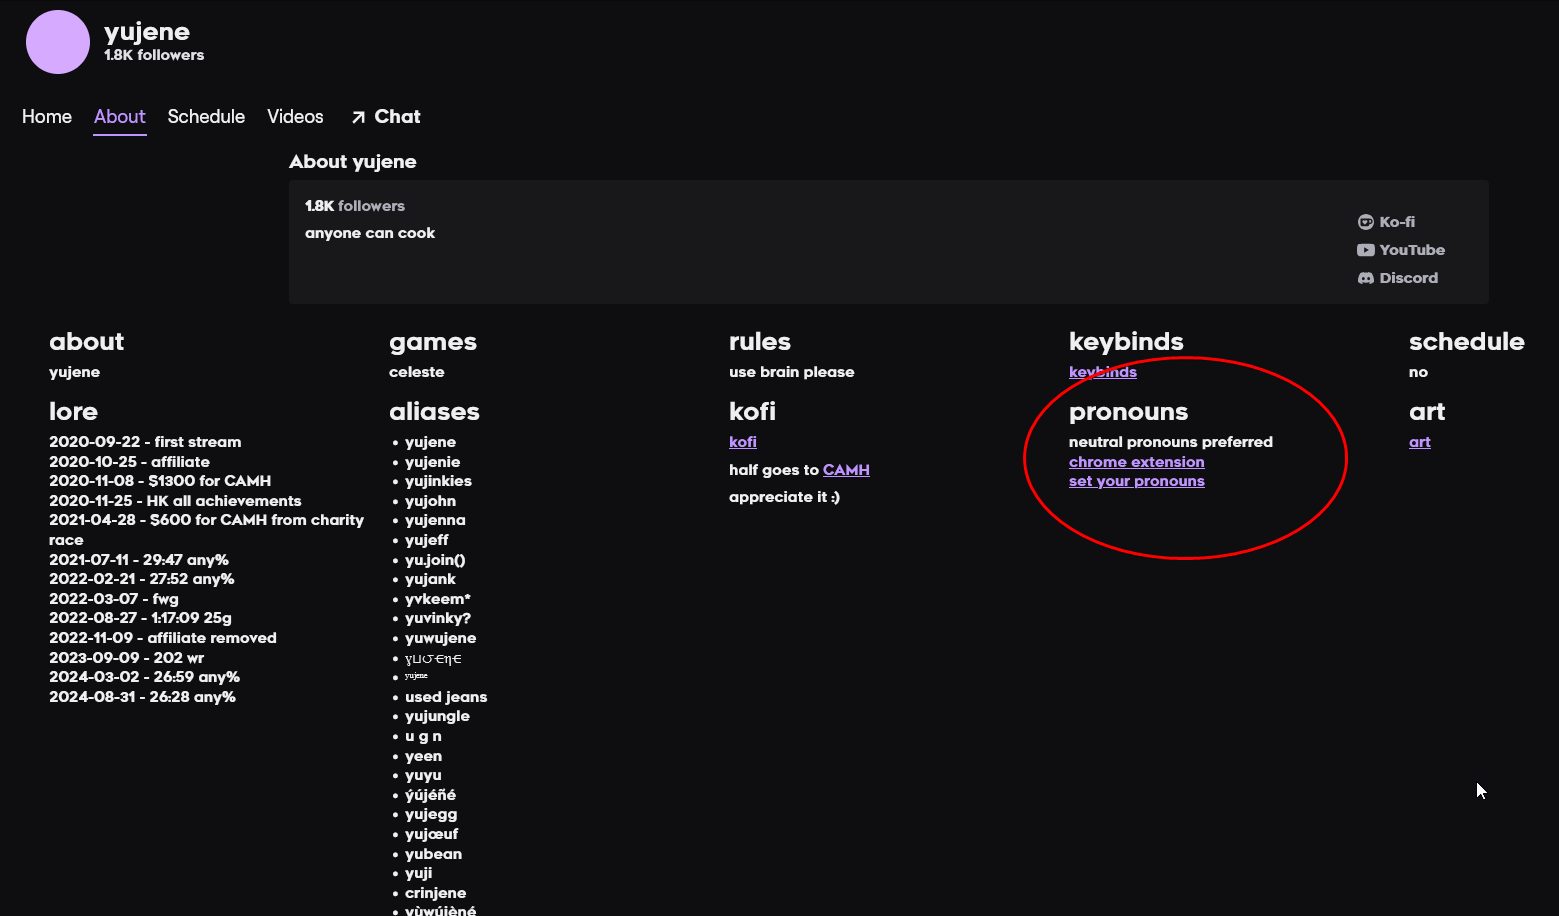Image resolution: width=1559 pixels, height=916 pixels.
Task: Click '2022-08-27 - 1:17:09 25g' entry
Action: (140, 618)
